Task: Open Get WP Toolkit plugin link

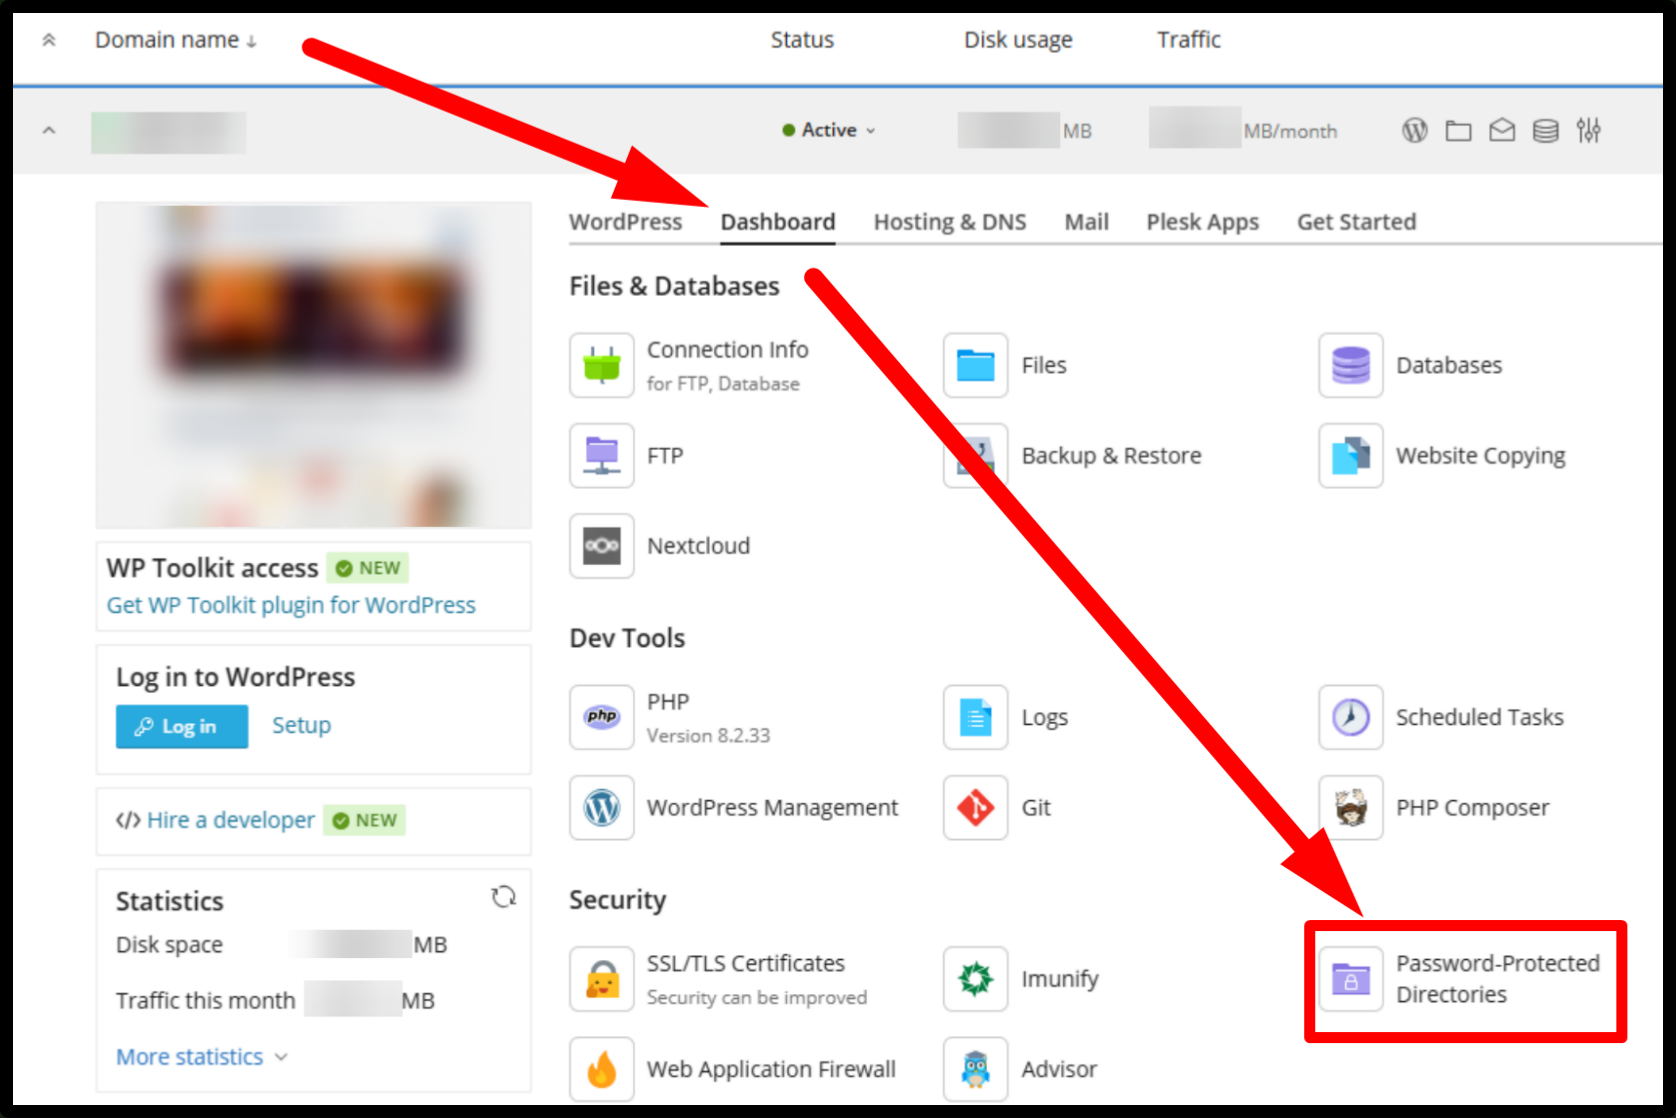Action: click(291, 605)
